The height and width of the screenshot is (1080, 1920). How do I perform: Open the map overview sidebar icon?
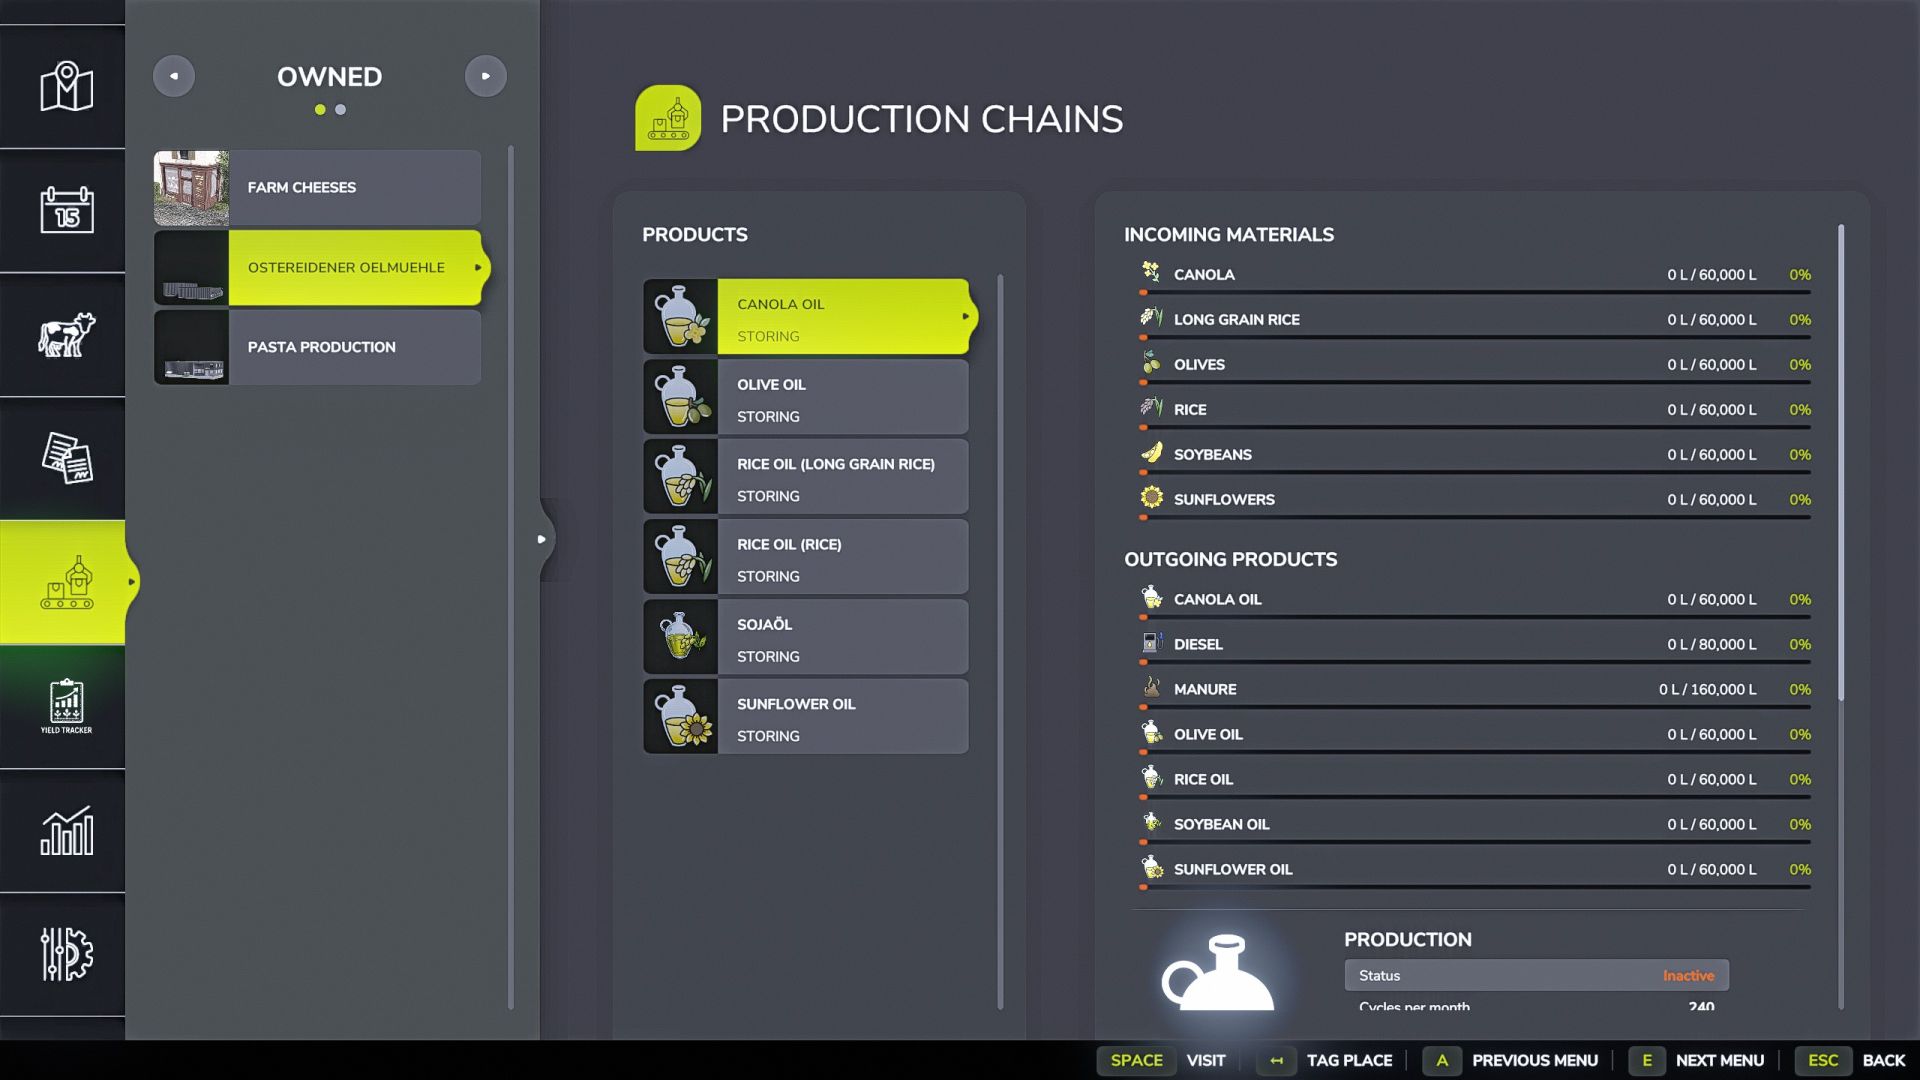pyautogui.click(x=66, y=87)
